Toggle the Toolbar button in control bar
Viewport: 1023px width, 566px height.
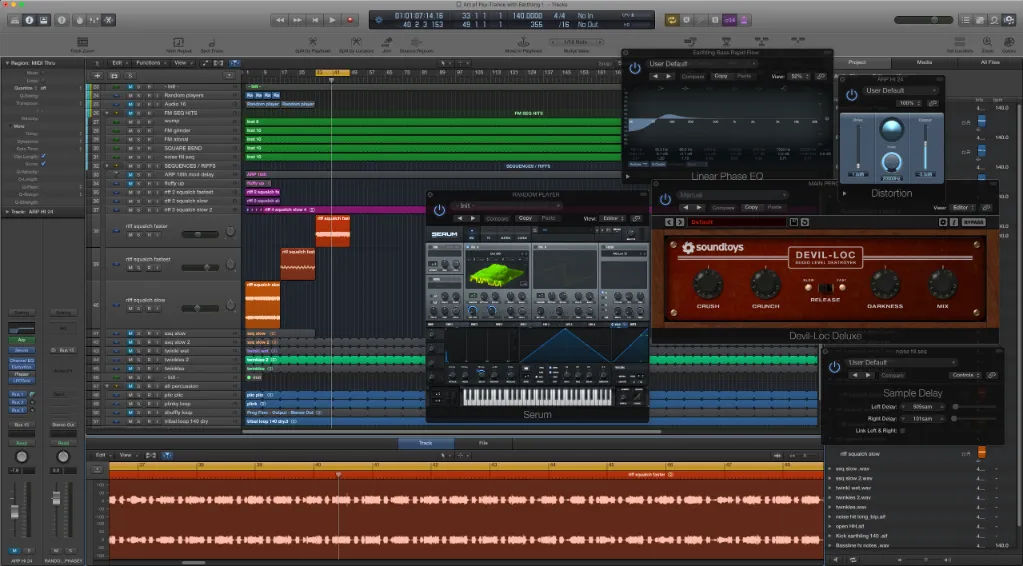click(44, 20)
